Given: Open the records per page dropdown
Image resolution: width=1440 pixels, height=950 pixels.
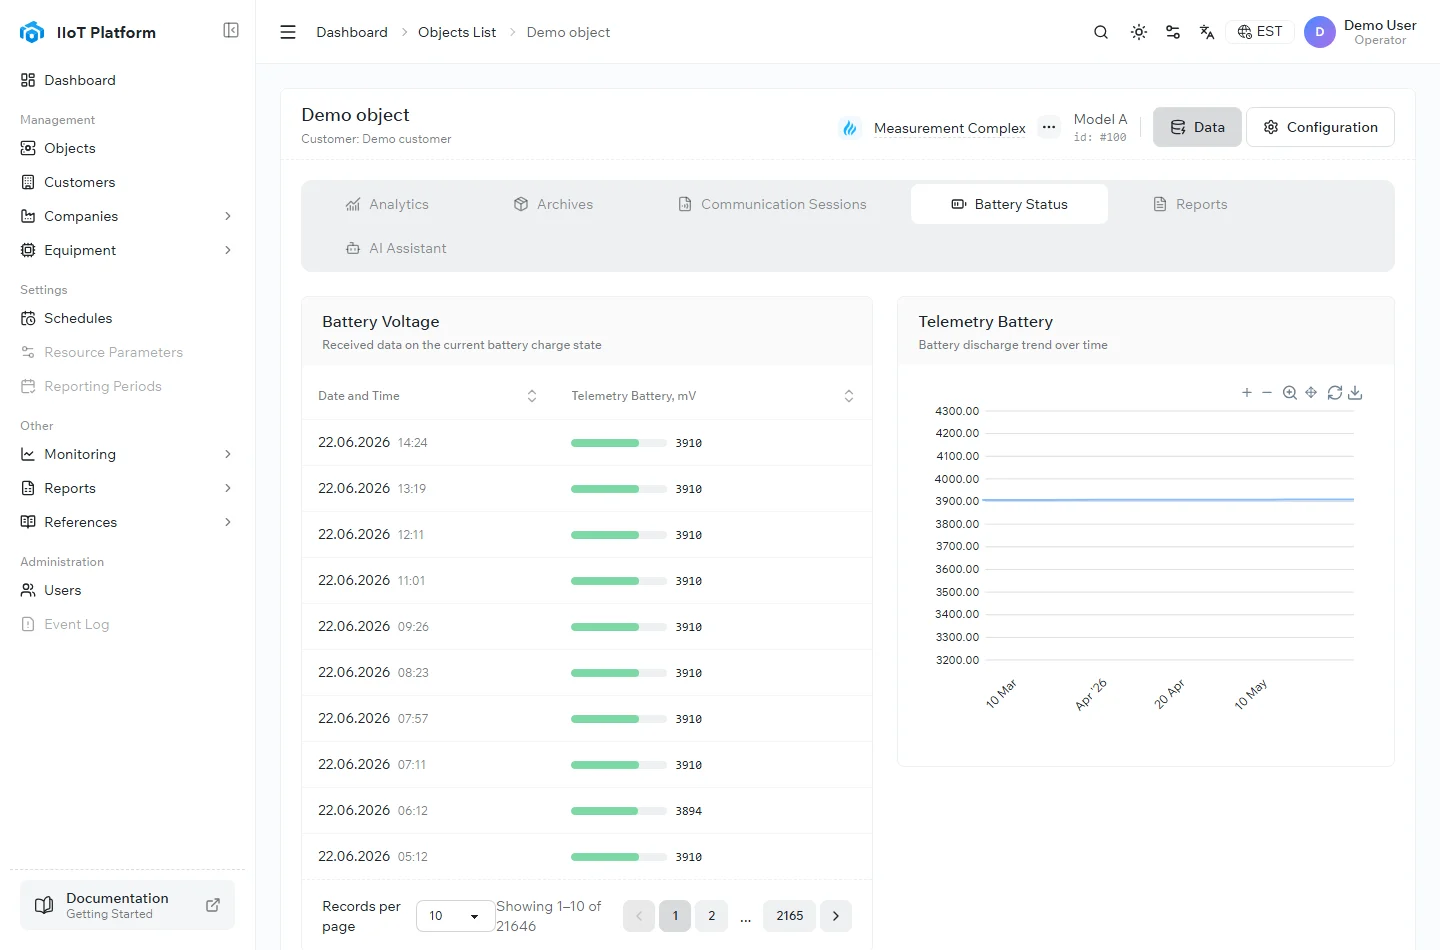Looking at the screenshot, I should (455, 916).
